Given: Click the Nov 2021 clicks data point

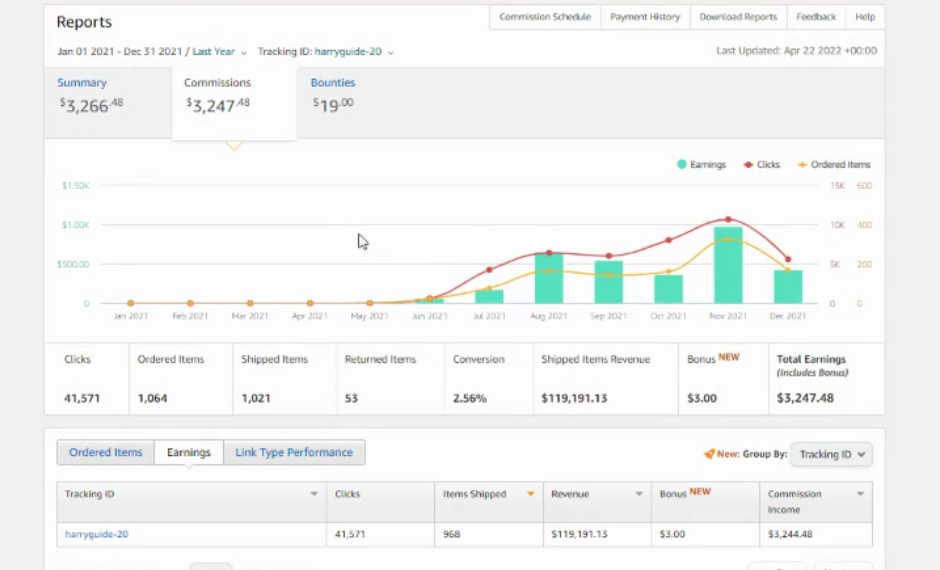Looking at the screenshot, I should click(x=728, y=219).
